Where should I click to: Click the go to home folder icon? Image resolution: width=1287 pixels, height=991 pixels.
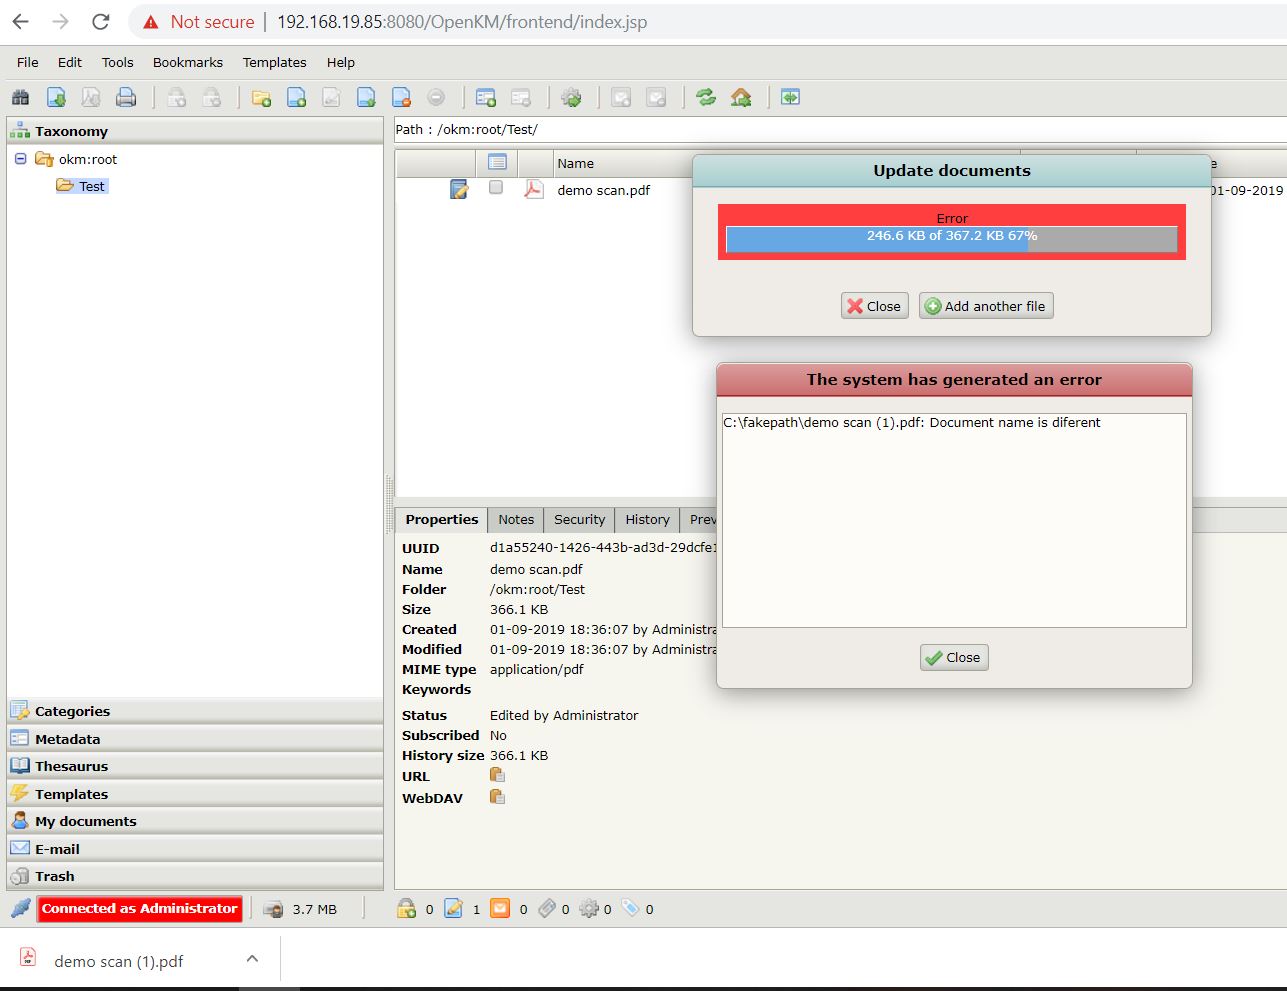(741, 97)
